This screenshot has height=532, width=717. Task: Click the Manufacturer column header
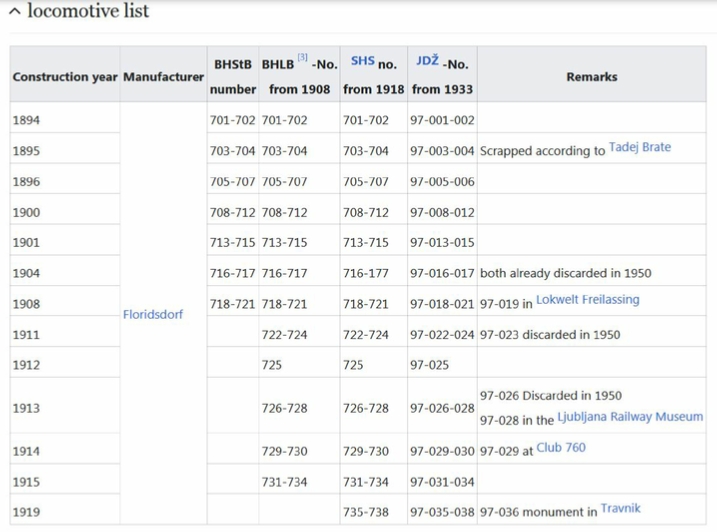[163, 77]
